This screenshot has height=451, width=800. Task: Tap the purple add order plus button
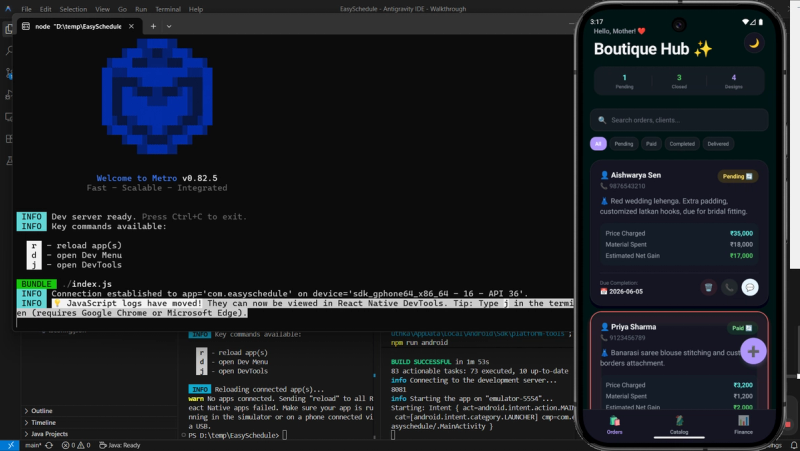click(753, 352)
